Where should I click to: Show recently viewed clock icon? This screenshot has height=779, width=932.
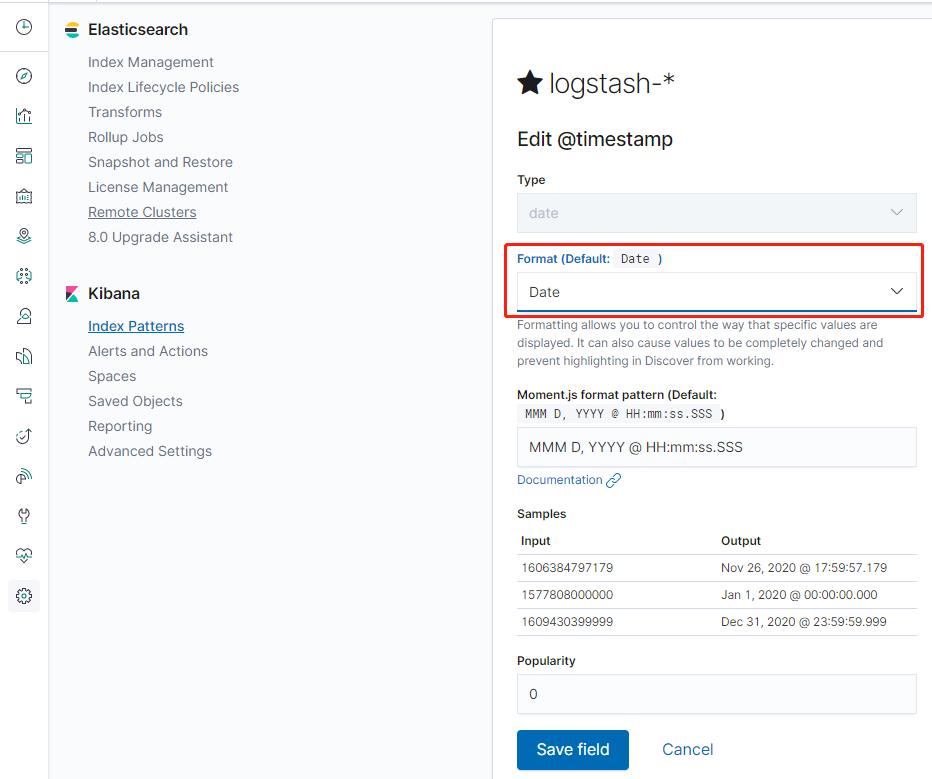[x=24, y=27]
